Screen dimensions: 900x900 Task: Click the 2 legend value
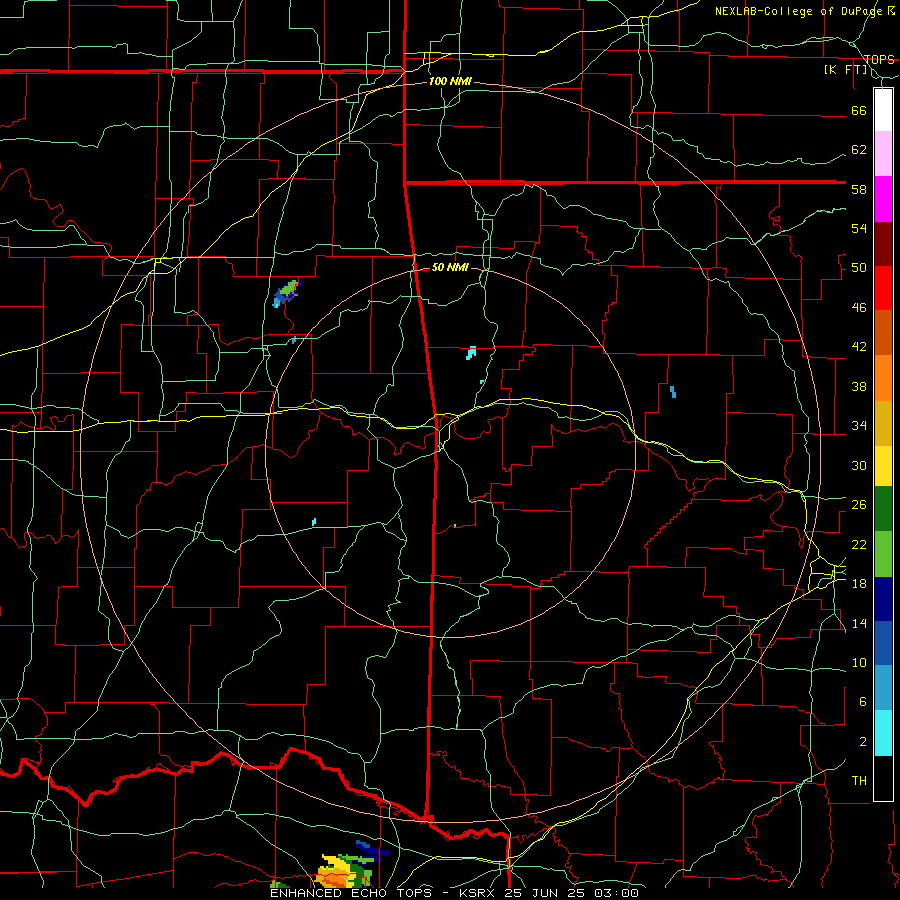[x=863, y=742]
